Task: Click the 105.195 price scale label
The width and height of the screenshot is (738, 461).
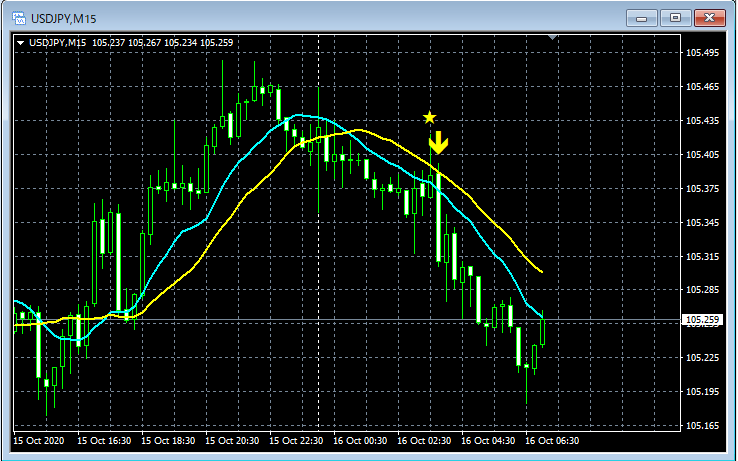Action: pos(702,392)
